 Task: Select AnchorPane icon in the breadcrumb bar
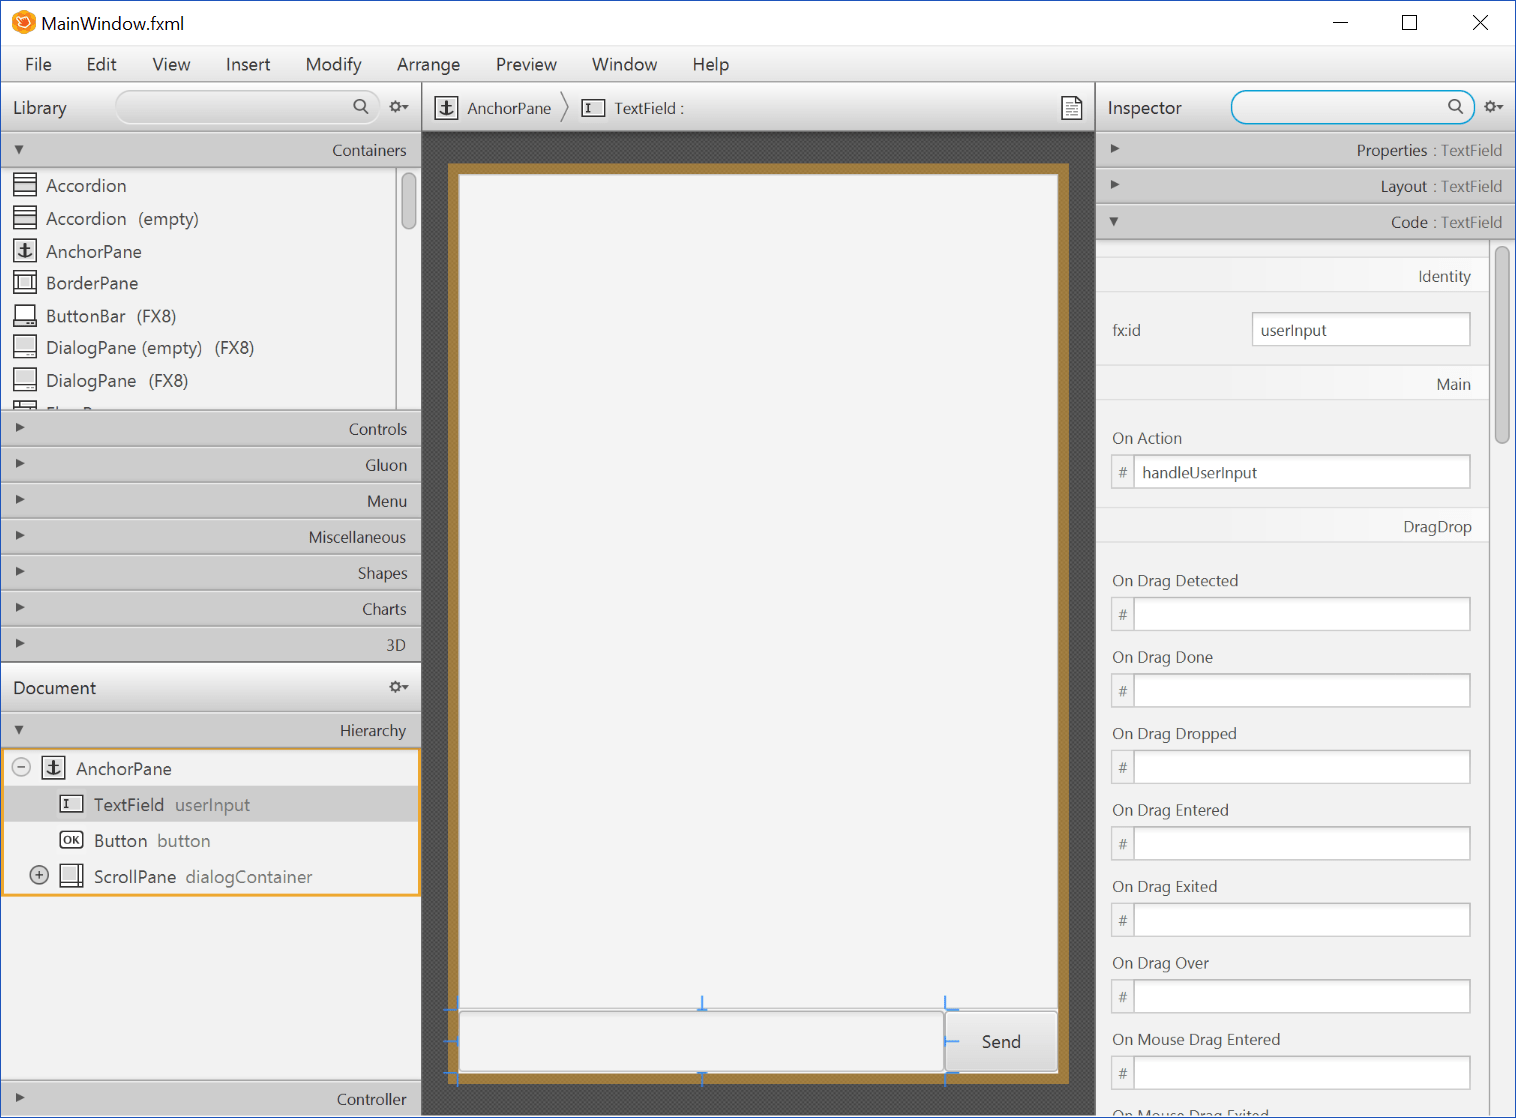coord(446,107)
